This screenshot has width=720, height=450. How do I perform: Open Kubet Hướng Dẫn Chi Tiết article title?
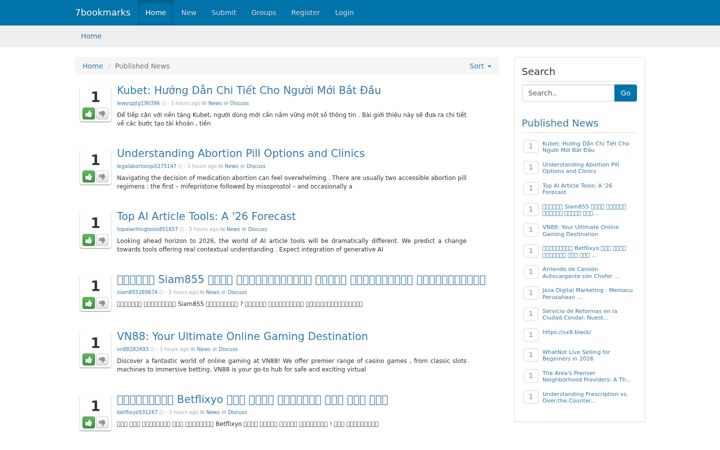coord(249,90)
